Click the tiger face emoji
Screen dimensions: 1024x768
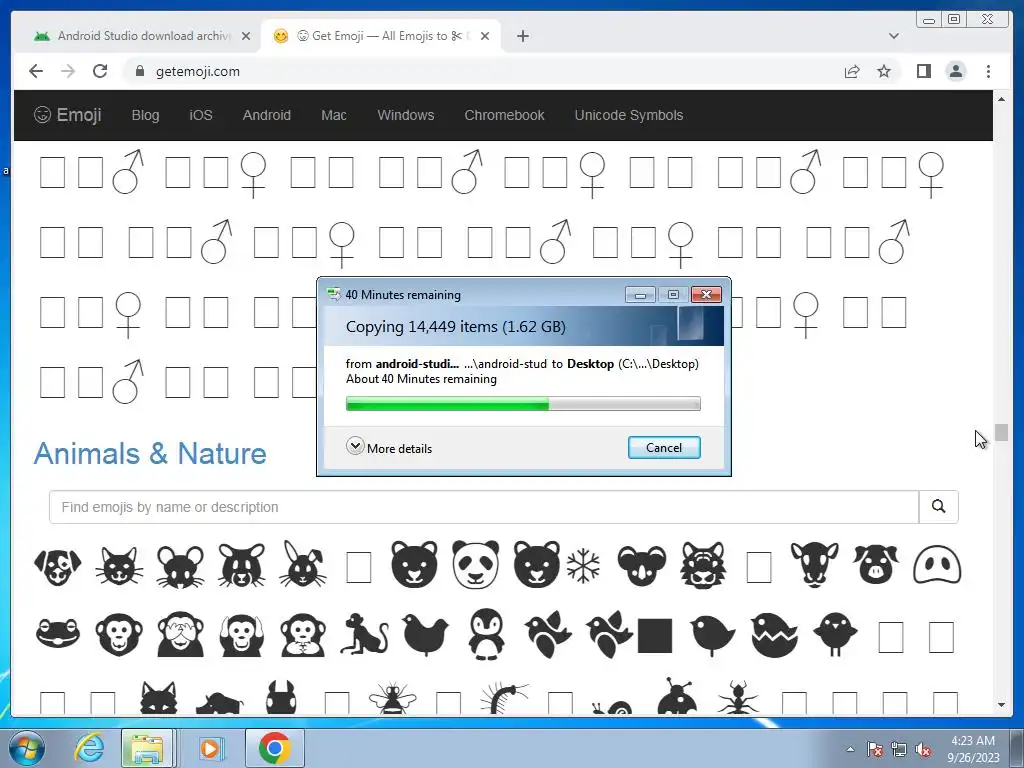pos(703,566)
